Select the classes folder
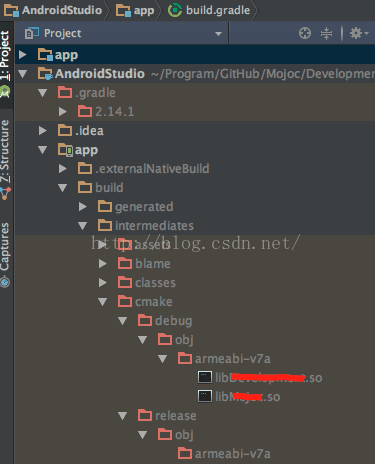Image resolution: width=375 pixels, height=464 pixels. point(147,283)
